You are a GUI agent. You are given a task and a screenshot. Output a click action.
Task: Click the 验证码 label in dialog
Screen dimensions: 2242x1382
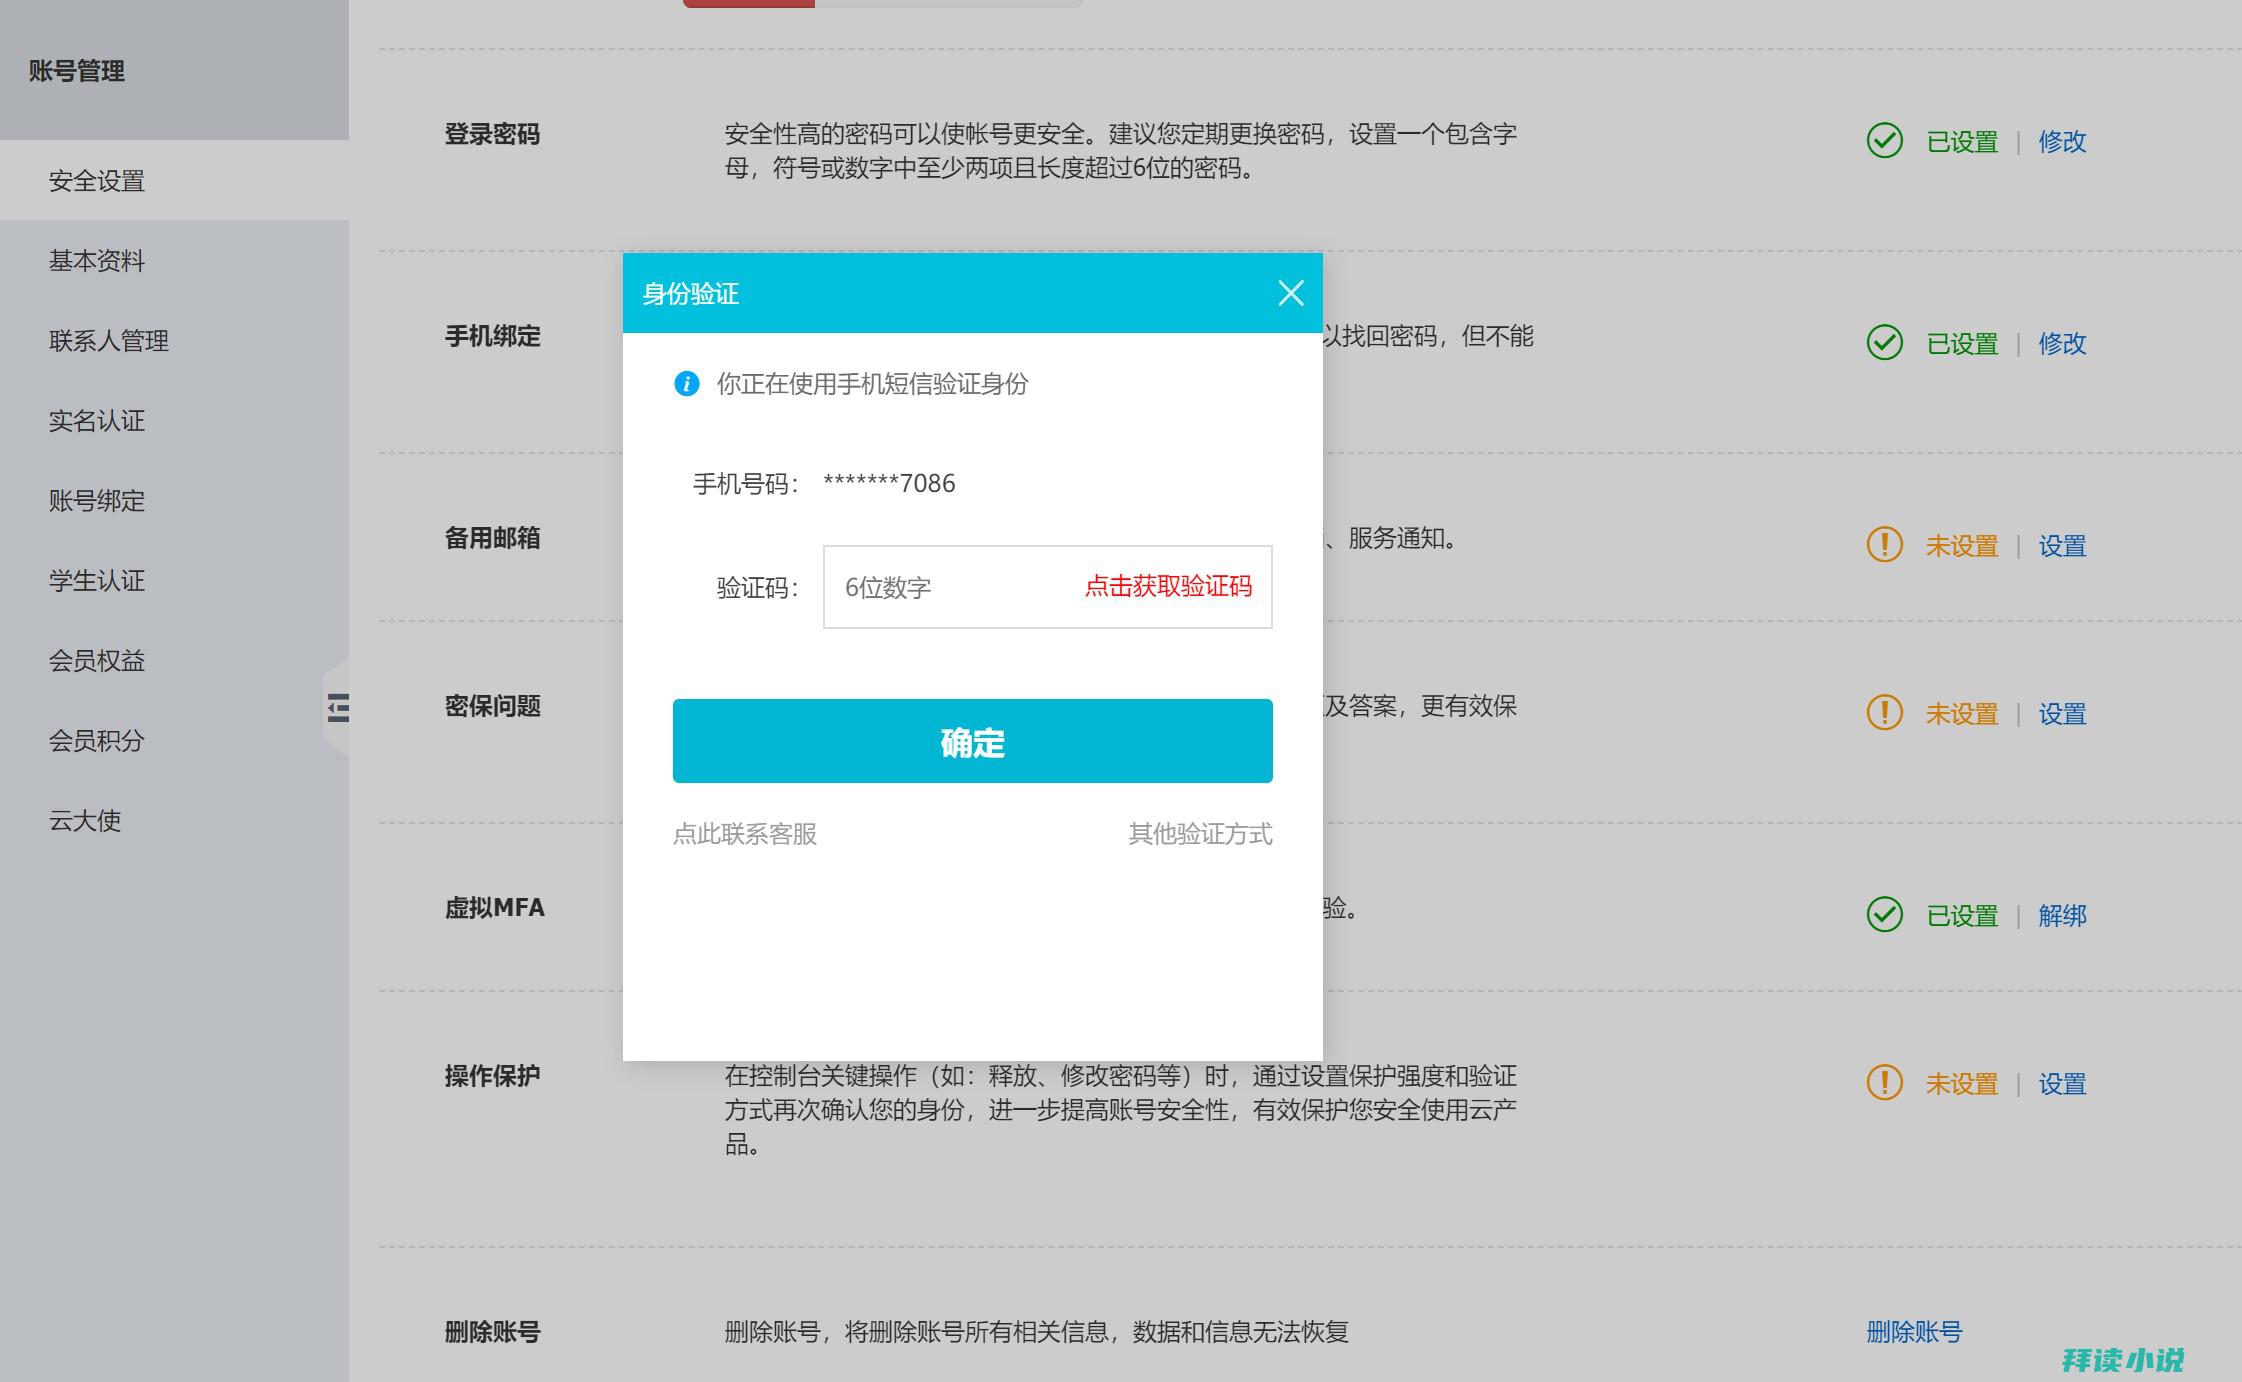coord(758,588)
